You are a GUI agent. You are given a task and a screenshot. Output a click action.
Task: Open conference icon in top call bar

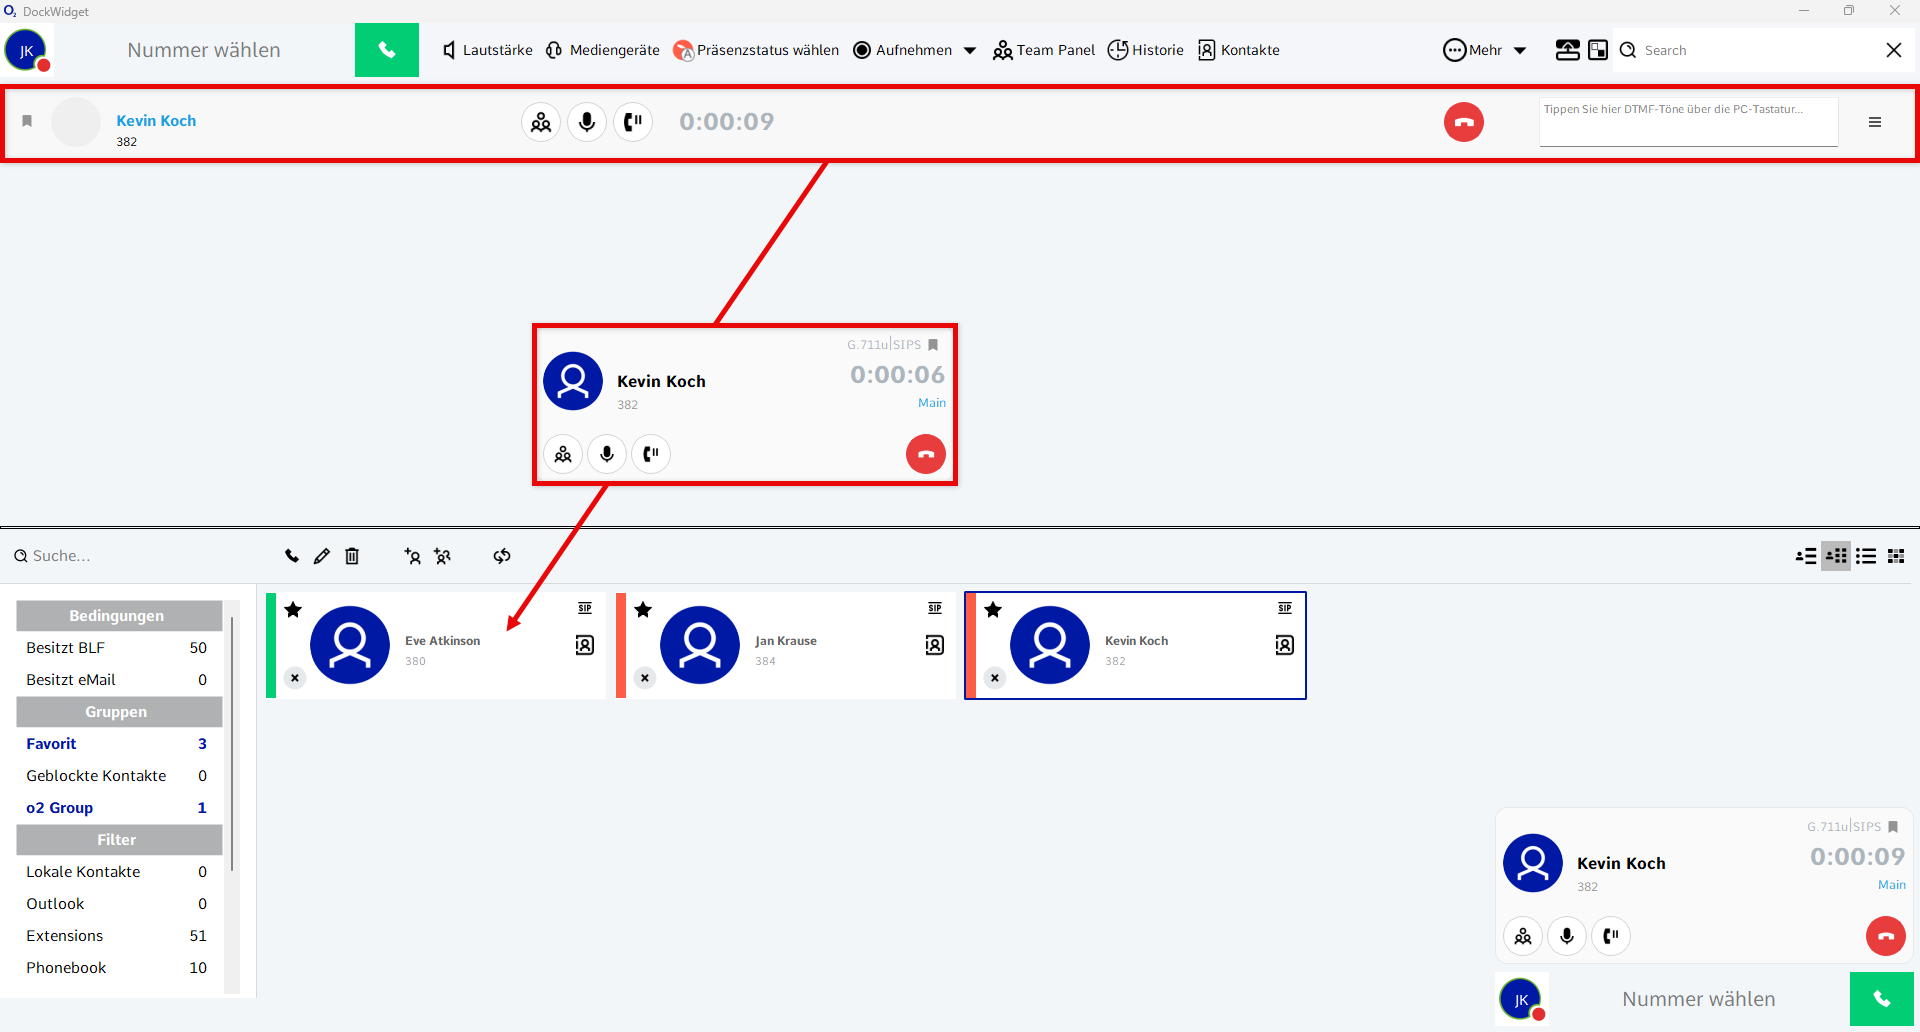point(541,122)
